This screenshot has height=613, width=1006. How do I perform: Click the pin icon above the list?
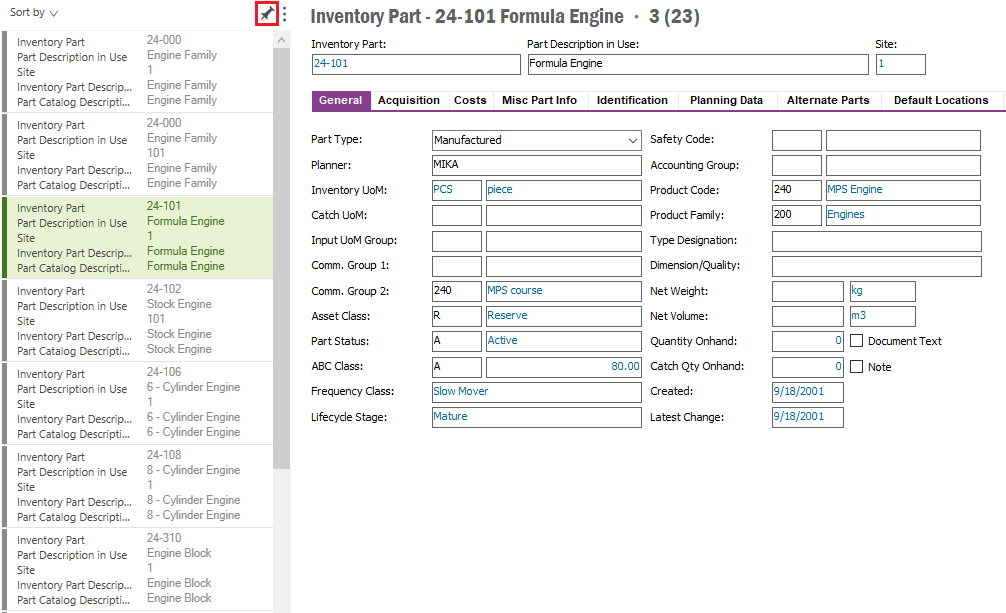[x=266, y=14]
